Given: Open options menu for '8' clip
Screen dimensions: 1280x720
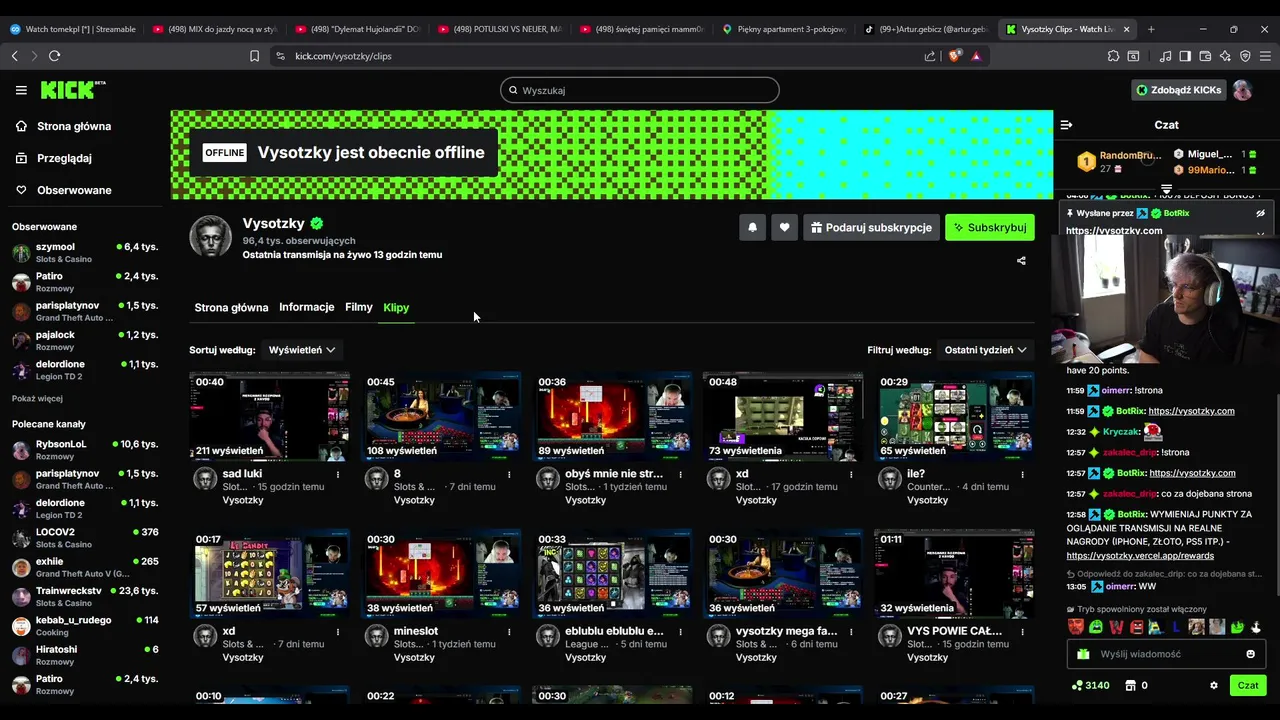Looking at the screenshot, I should coord(509,474).
